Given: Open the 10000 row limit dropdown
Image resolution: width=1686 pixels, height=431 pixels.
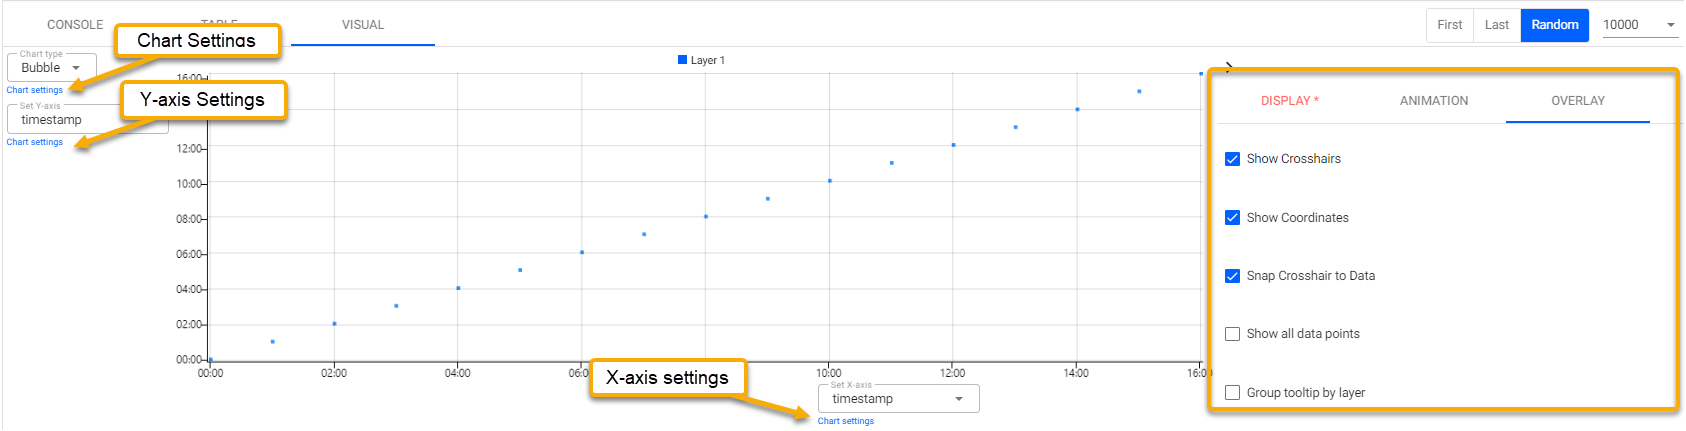Looking at the screenshot, I should [1640, 25].
